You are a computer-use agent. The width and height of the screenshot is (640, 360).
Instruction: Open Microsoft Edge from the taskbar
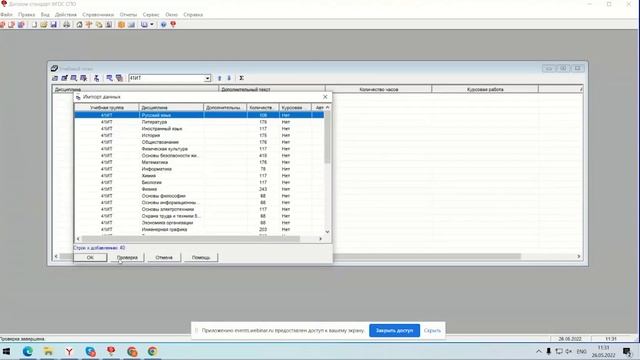point(28,351)
